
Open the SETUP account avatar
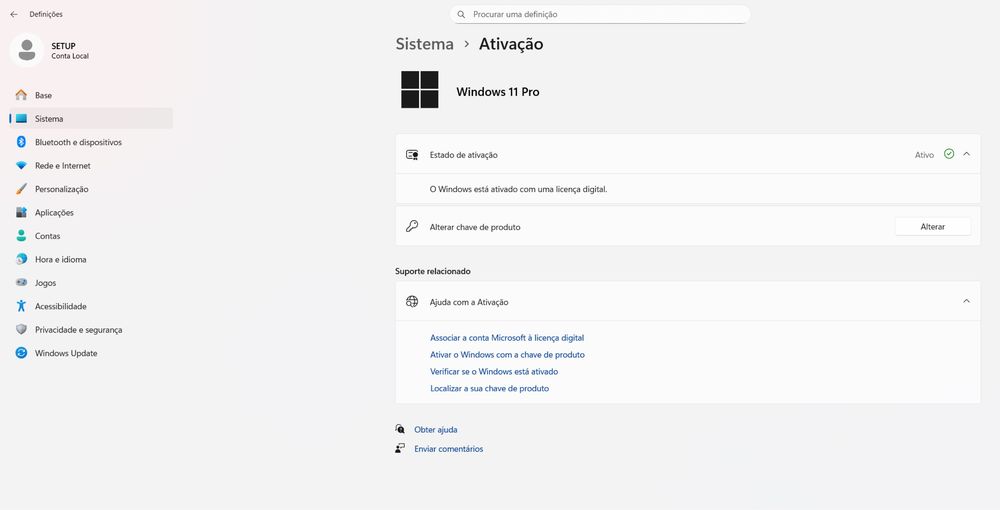27,50
